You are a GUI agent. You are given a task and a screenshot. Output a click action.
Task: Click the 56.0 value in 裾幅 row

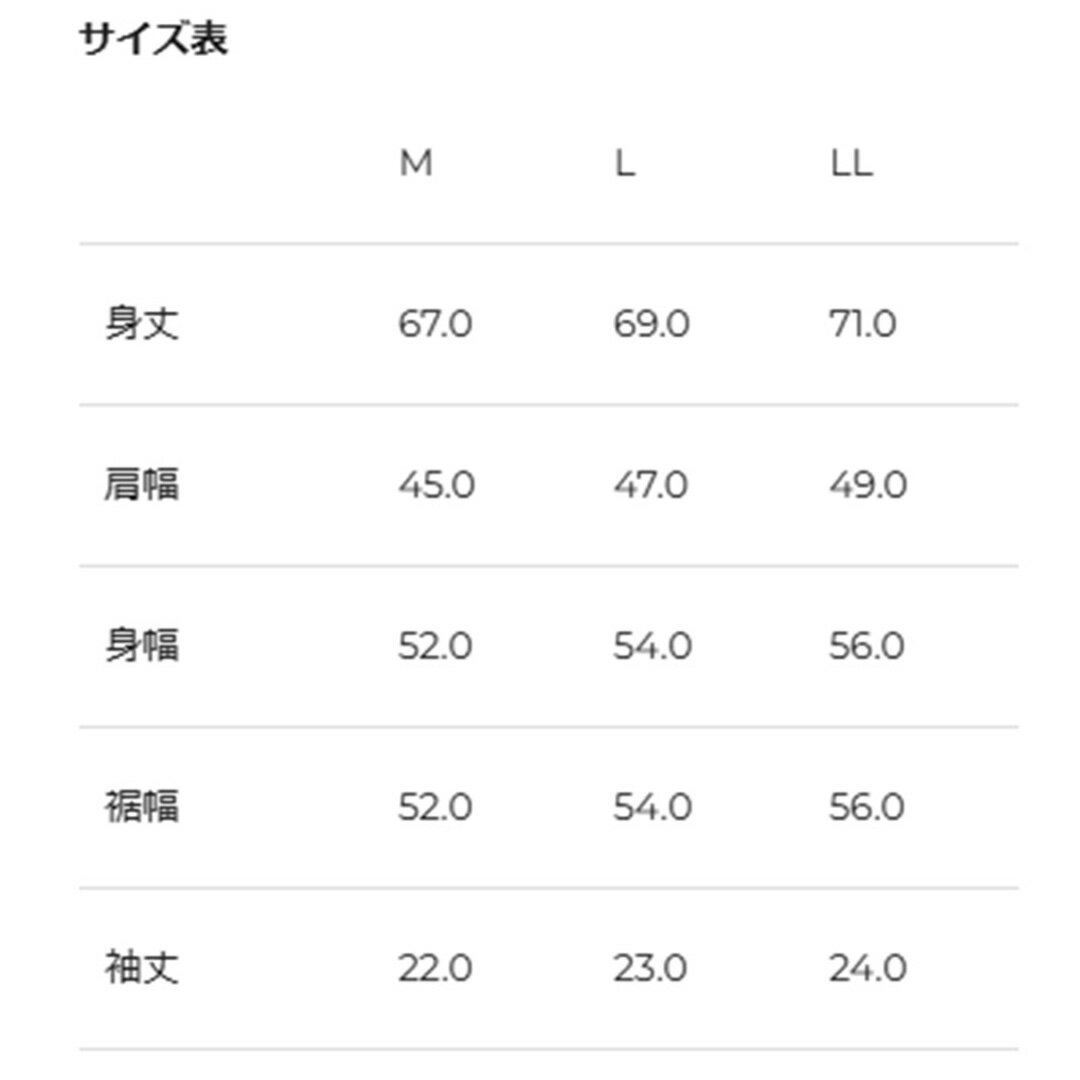click(866, 807)
